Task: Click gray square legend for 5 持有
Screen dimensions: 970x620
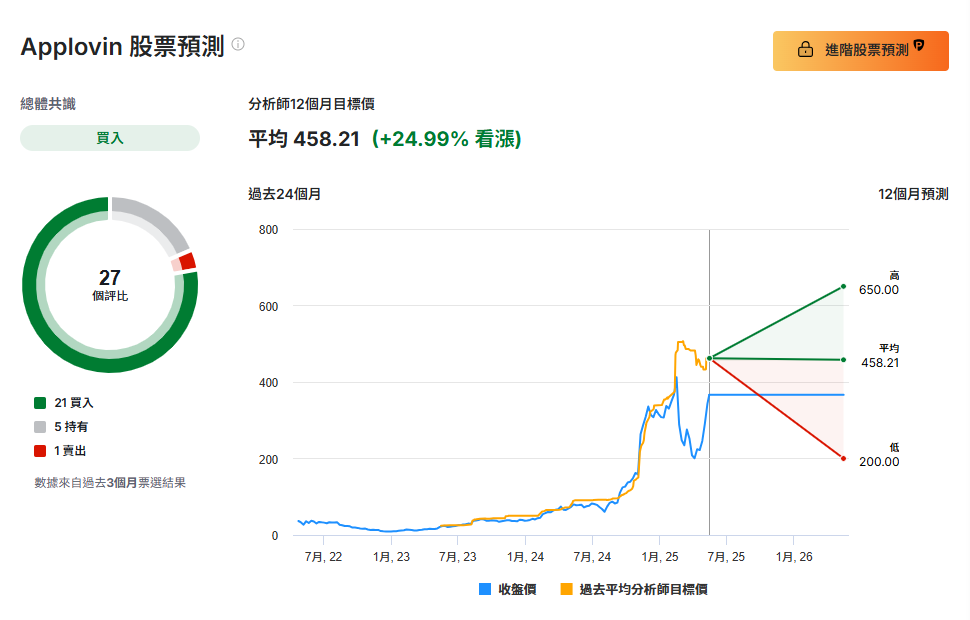Action: 40,427
